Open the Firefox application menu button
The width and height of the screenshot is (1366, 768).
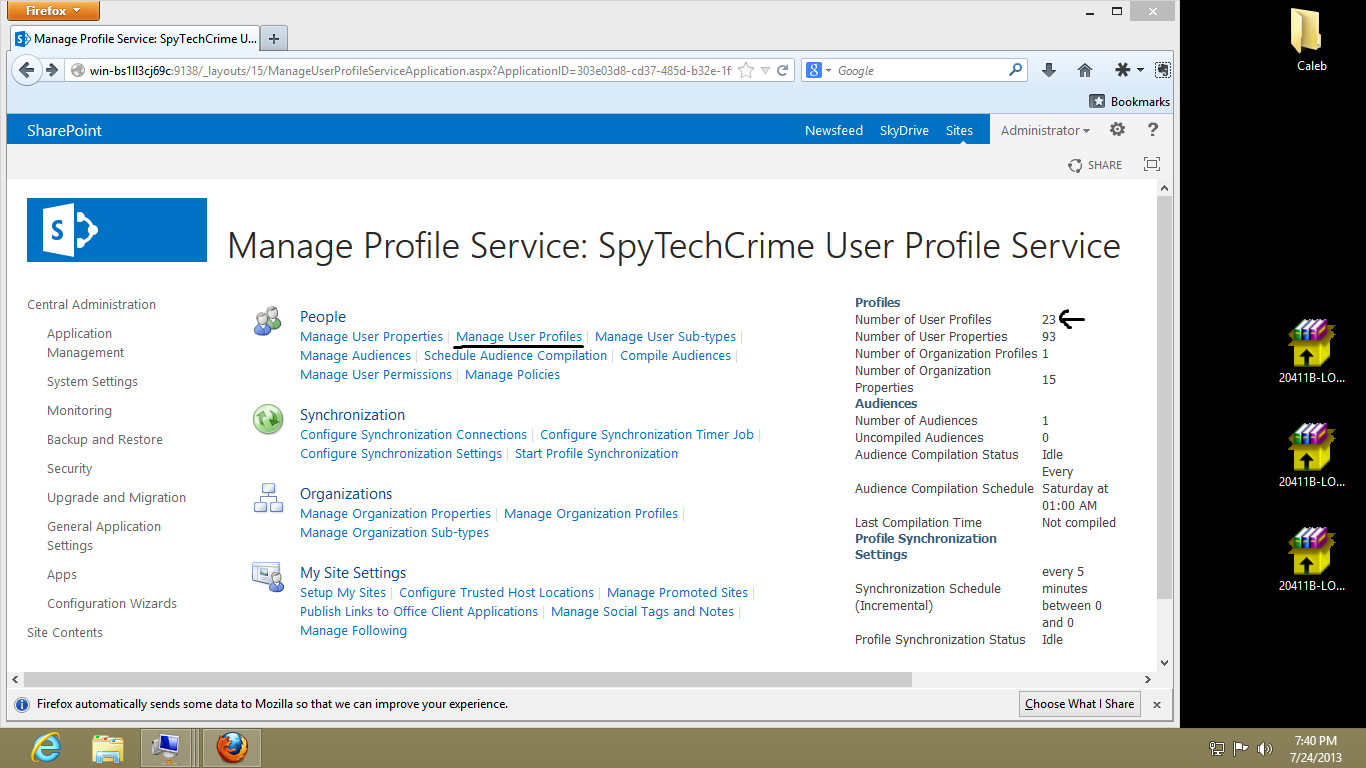[54, 11]
